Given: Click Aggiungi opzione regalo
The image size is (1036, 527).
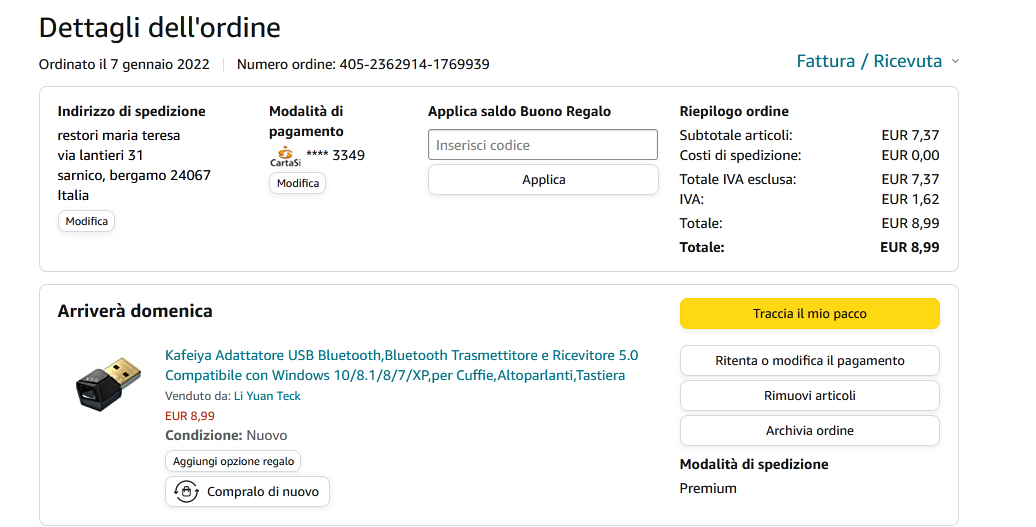Looking at the screenshot, I should 233,461.
